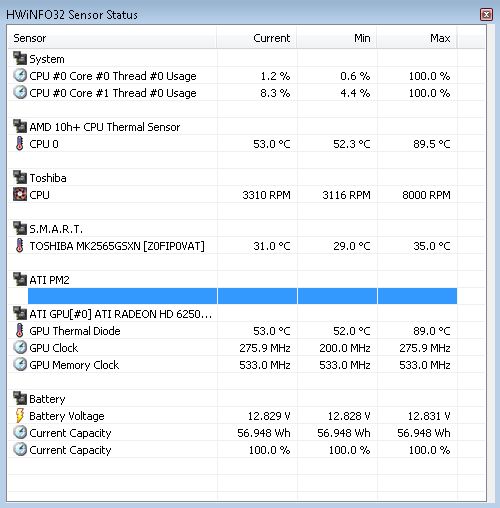This screenshot has height=508, width=500.
Task: Click the CPU fan icon
Action: click(20, 194)
